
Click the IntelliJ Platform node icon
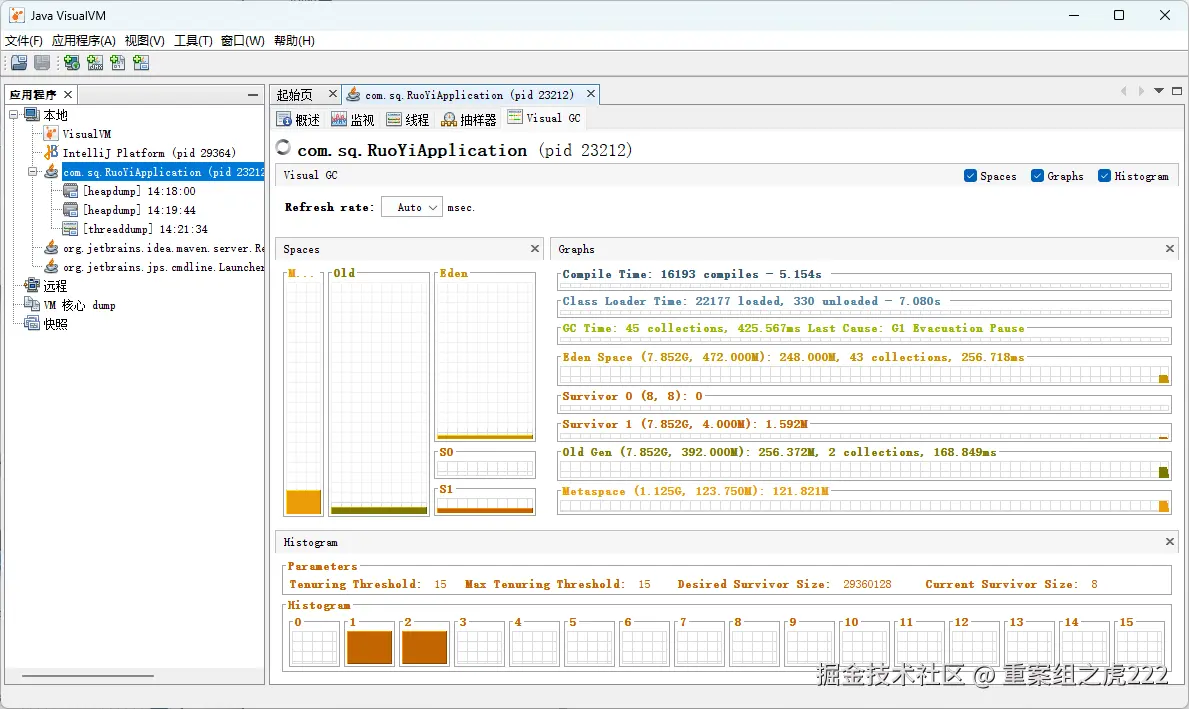point(51,152)
